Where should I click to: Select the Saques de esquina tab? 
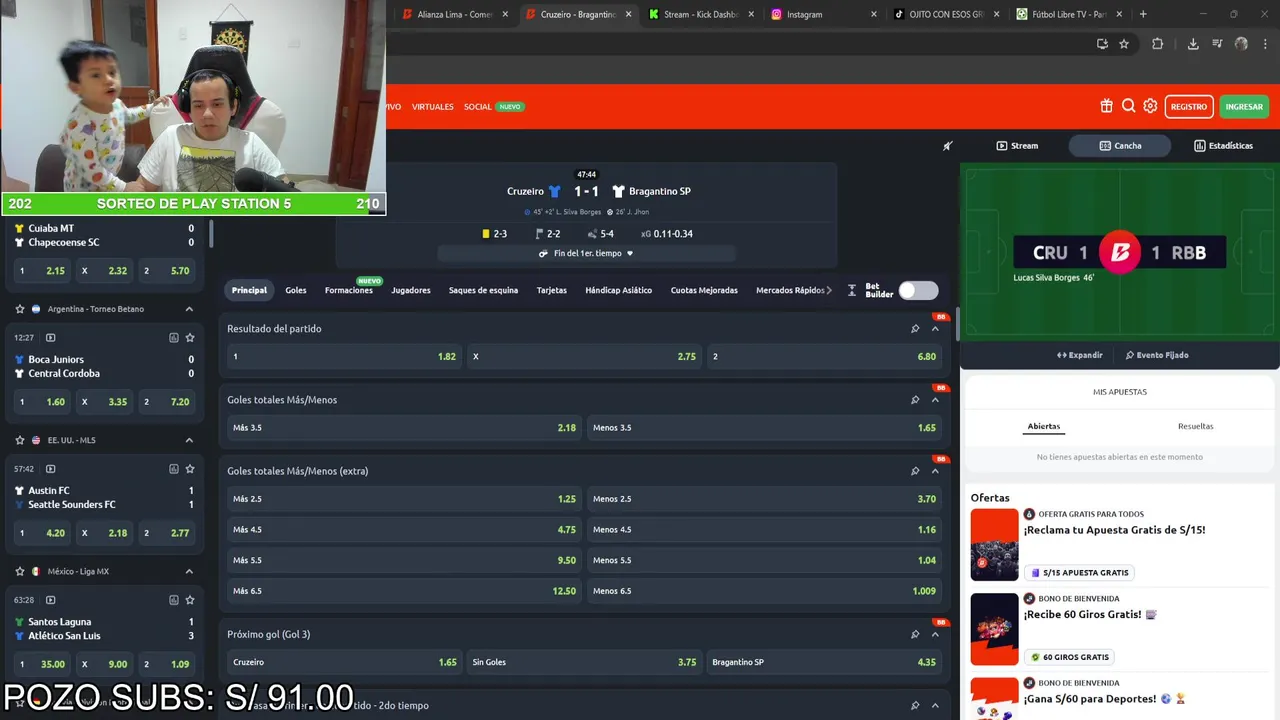(483, 290)
